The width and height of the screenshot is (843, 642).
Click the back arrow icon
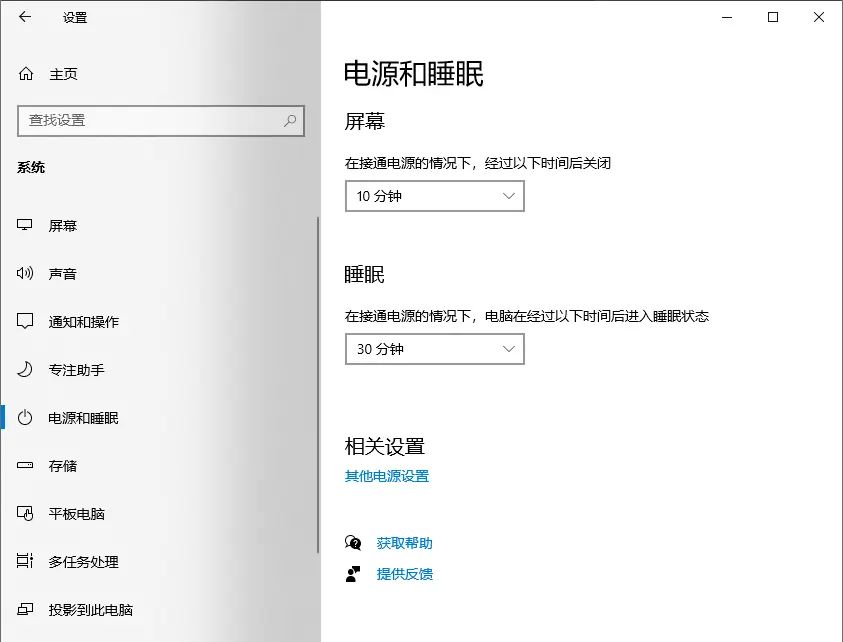(x=25, y=17)
